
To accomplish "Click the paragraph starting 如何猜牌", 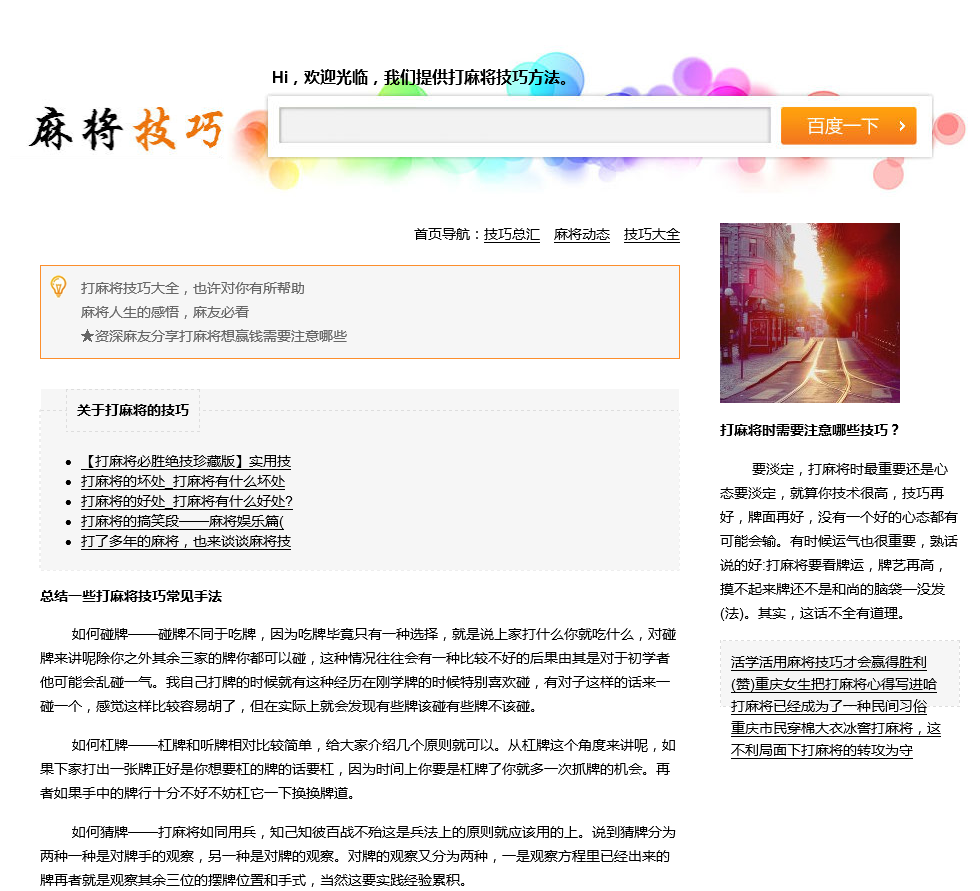I will tap(359, 855).
